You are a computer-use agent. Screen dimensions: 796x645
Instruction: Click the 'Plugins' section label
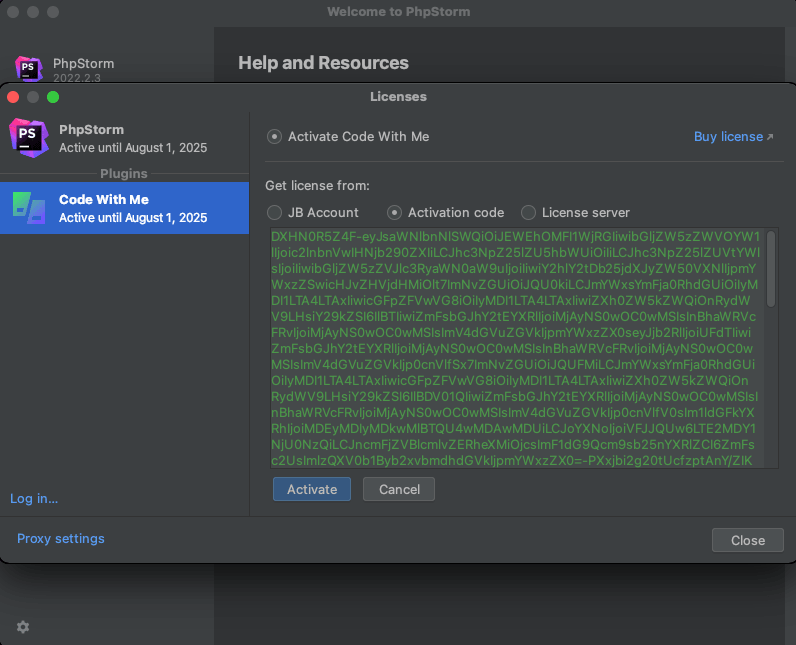(124, 174)
